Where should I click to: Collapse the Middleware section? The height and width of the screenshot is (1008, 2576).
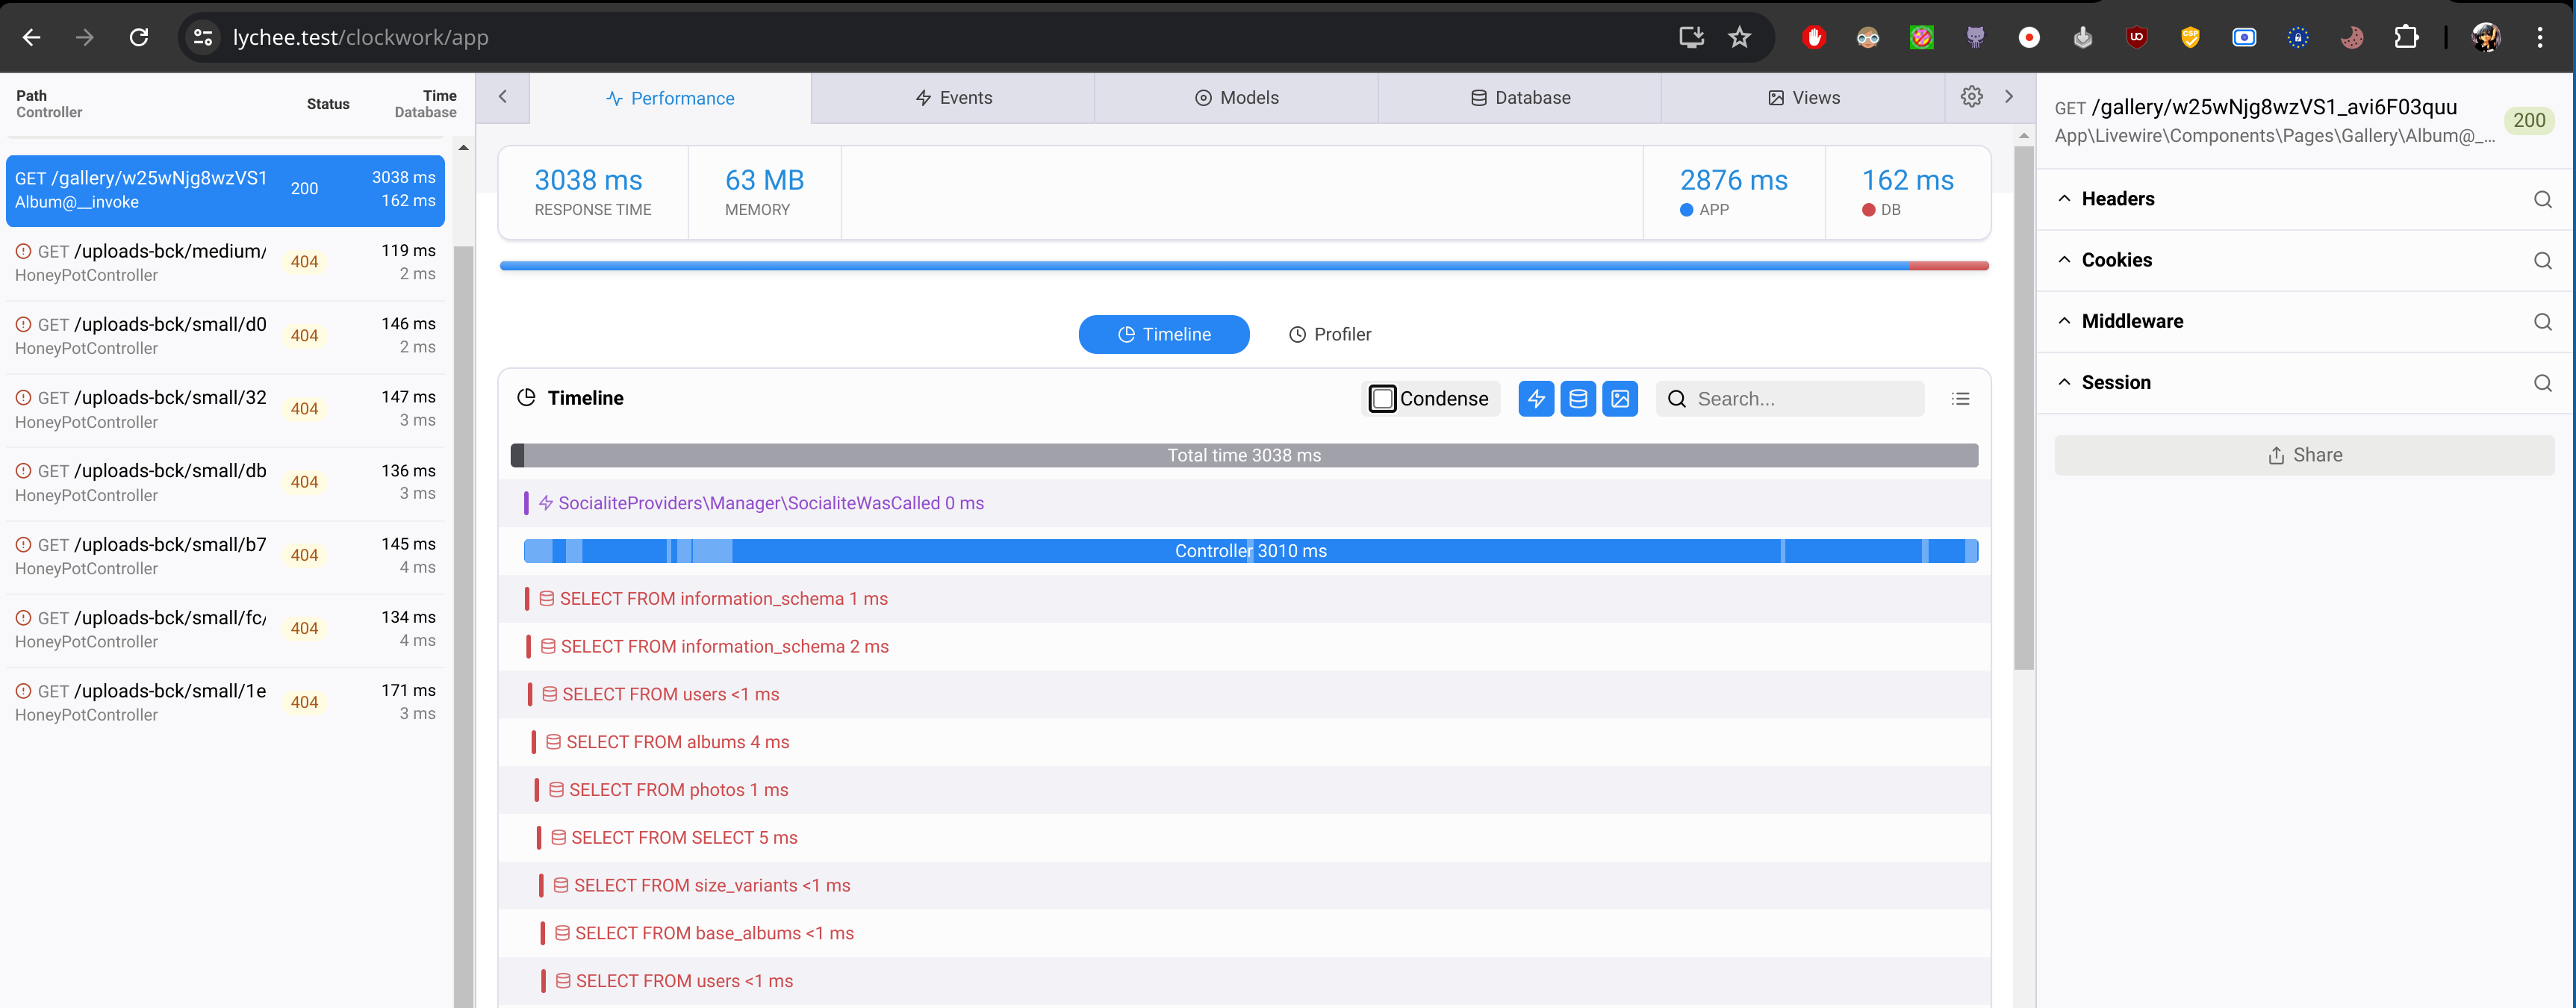click(x=2064, y=321)
